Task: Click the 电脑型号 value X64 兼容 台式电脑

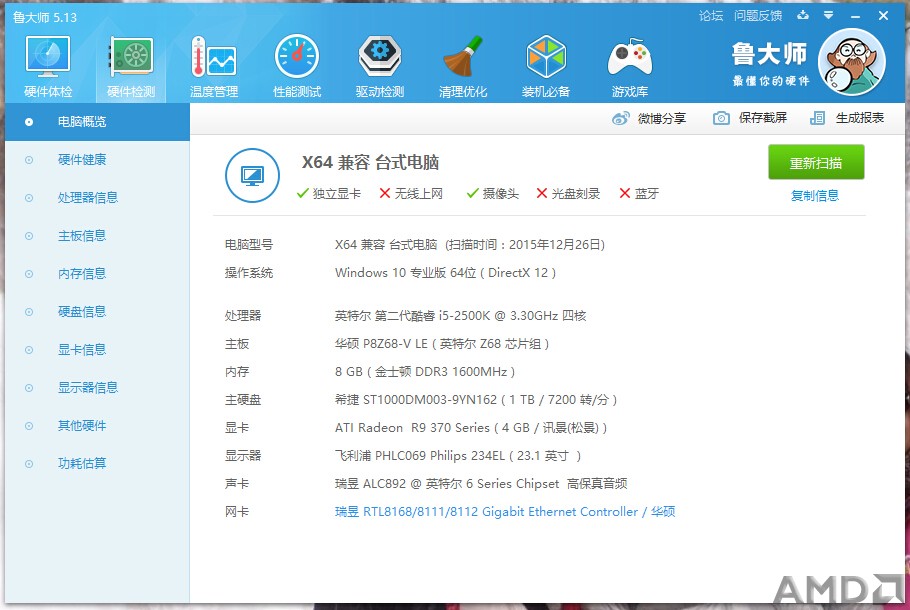Action: coord(470,244)
